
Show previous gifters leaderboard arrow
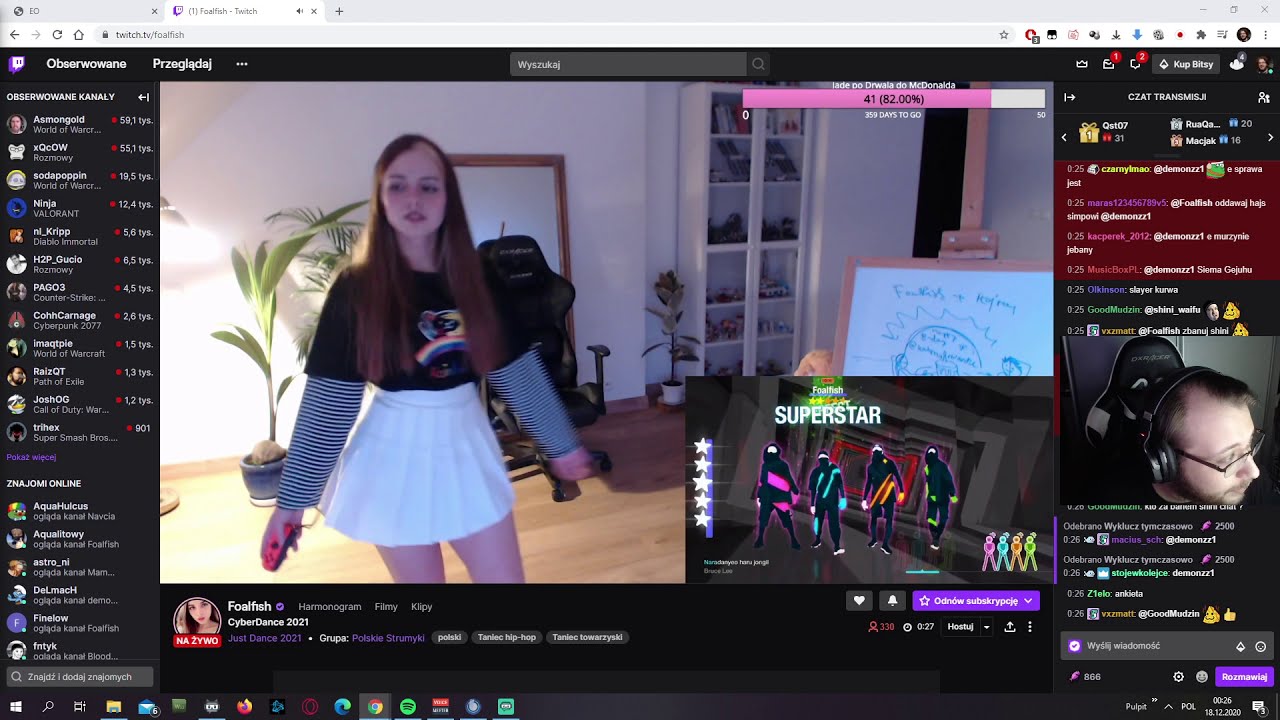pos(1064,137)
